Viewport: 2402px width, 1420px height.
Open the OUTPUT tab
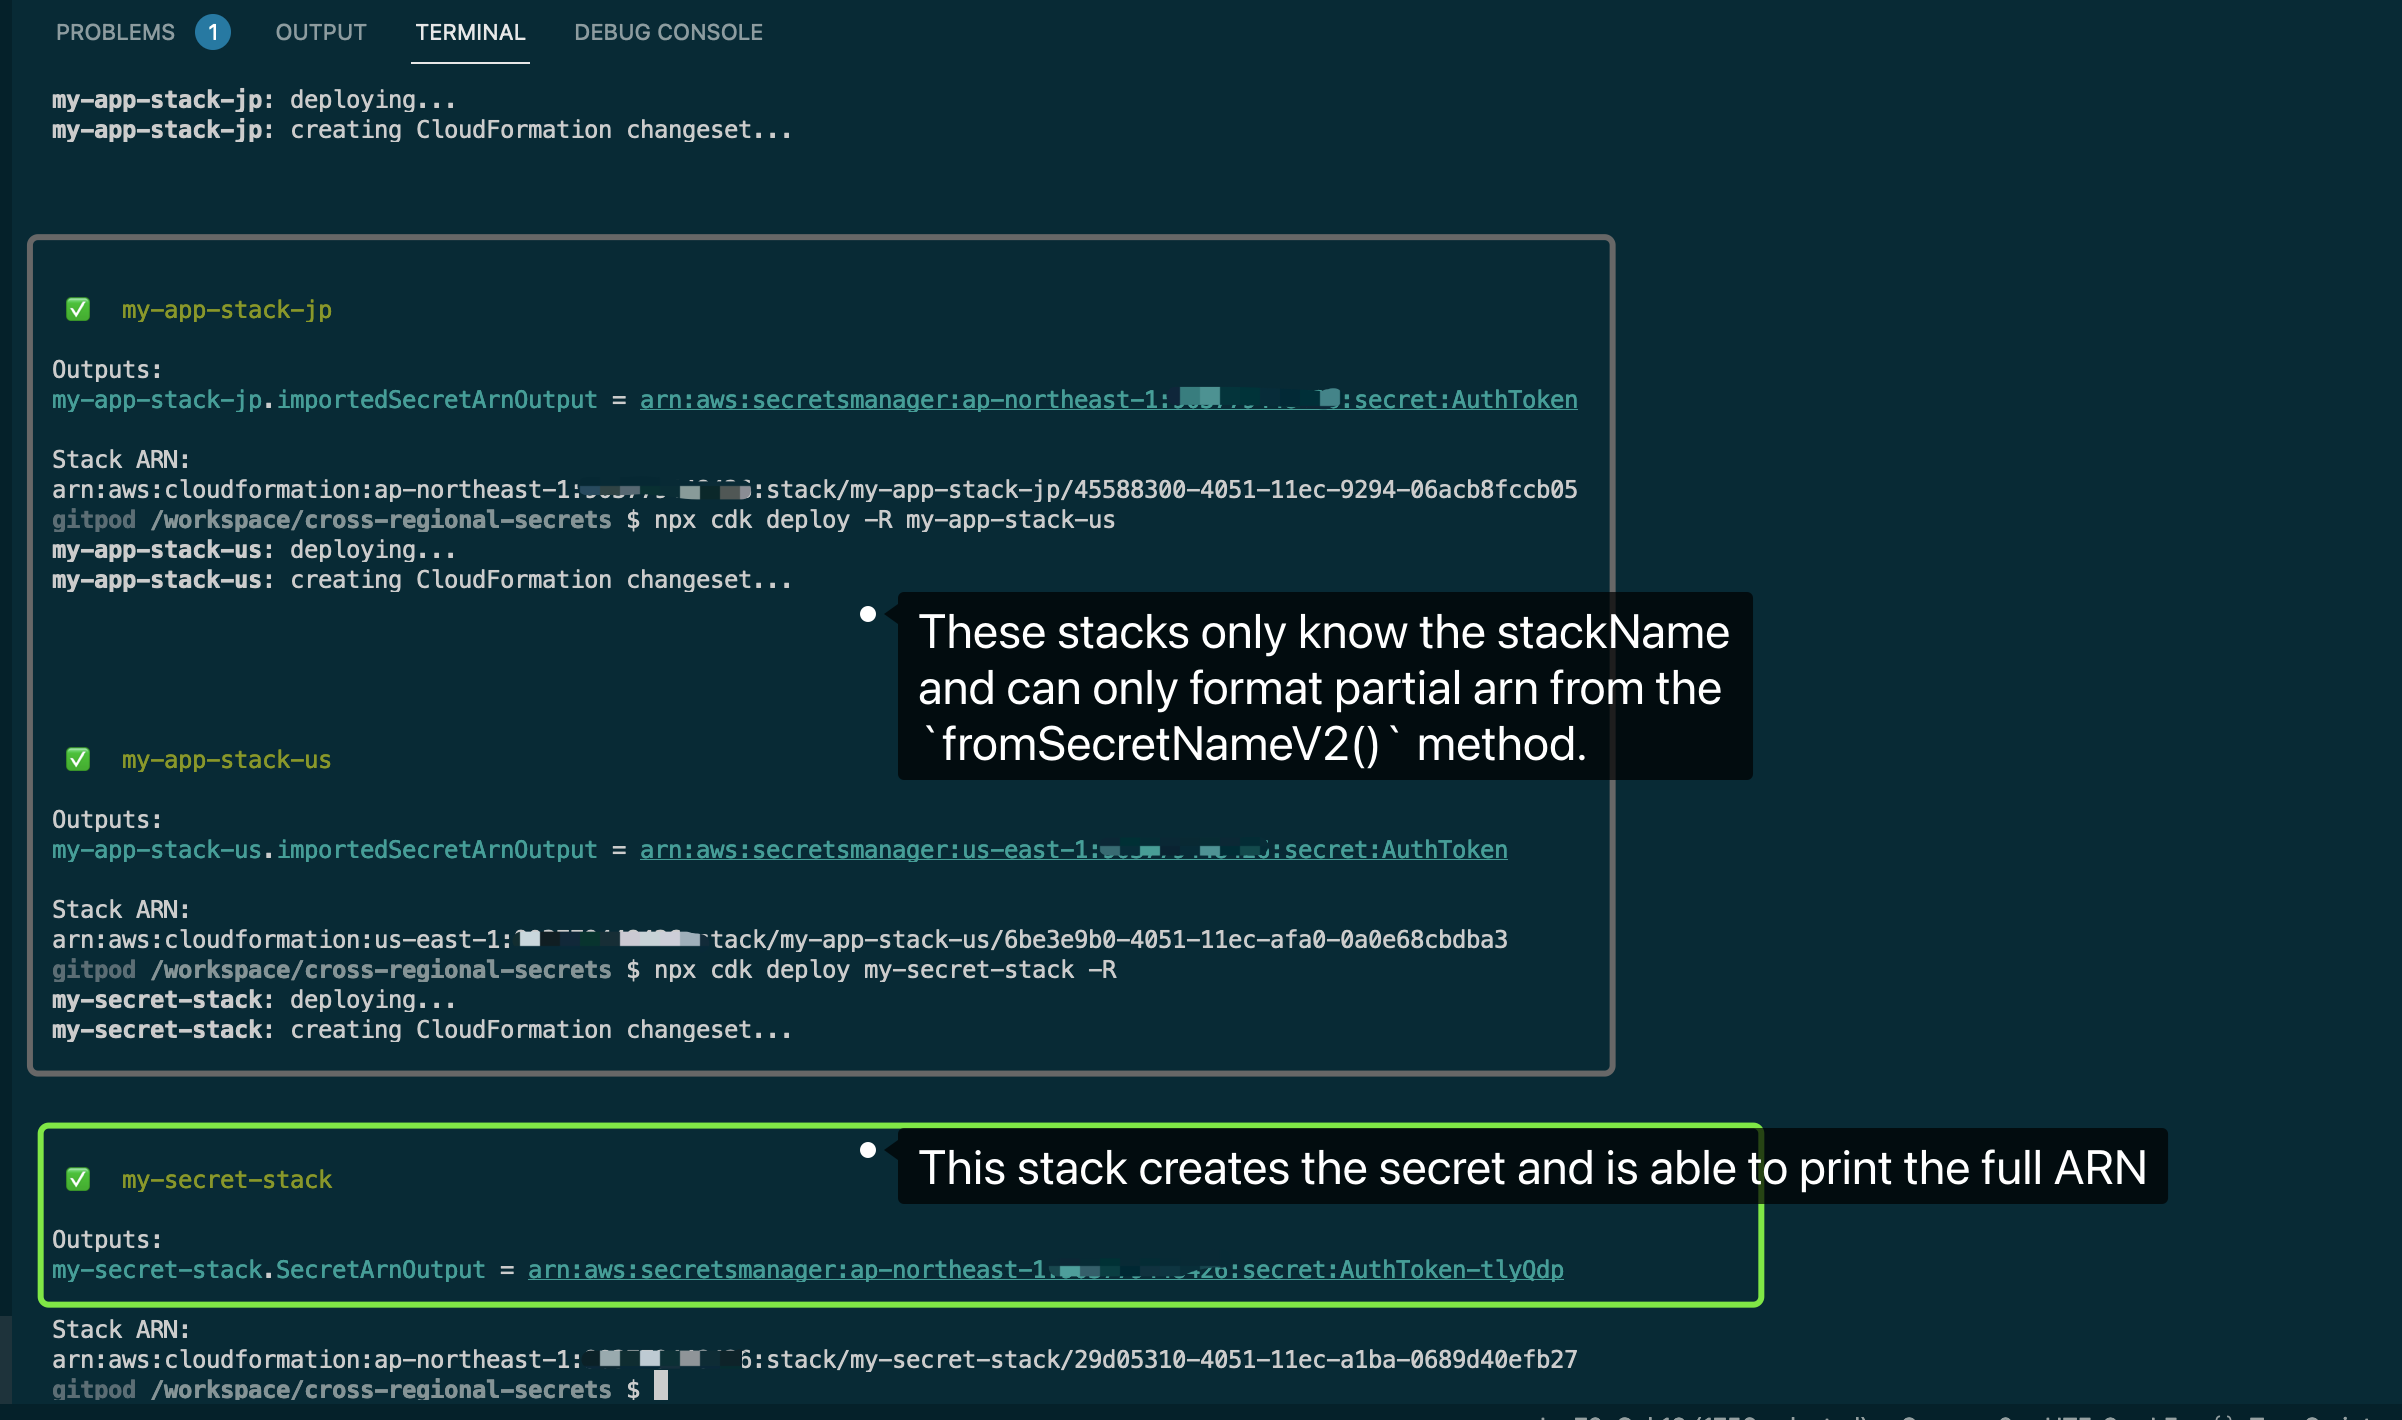pos(319,31)
